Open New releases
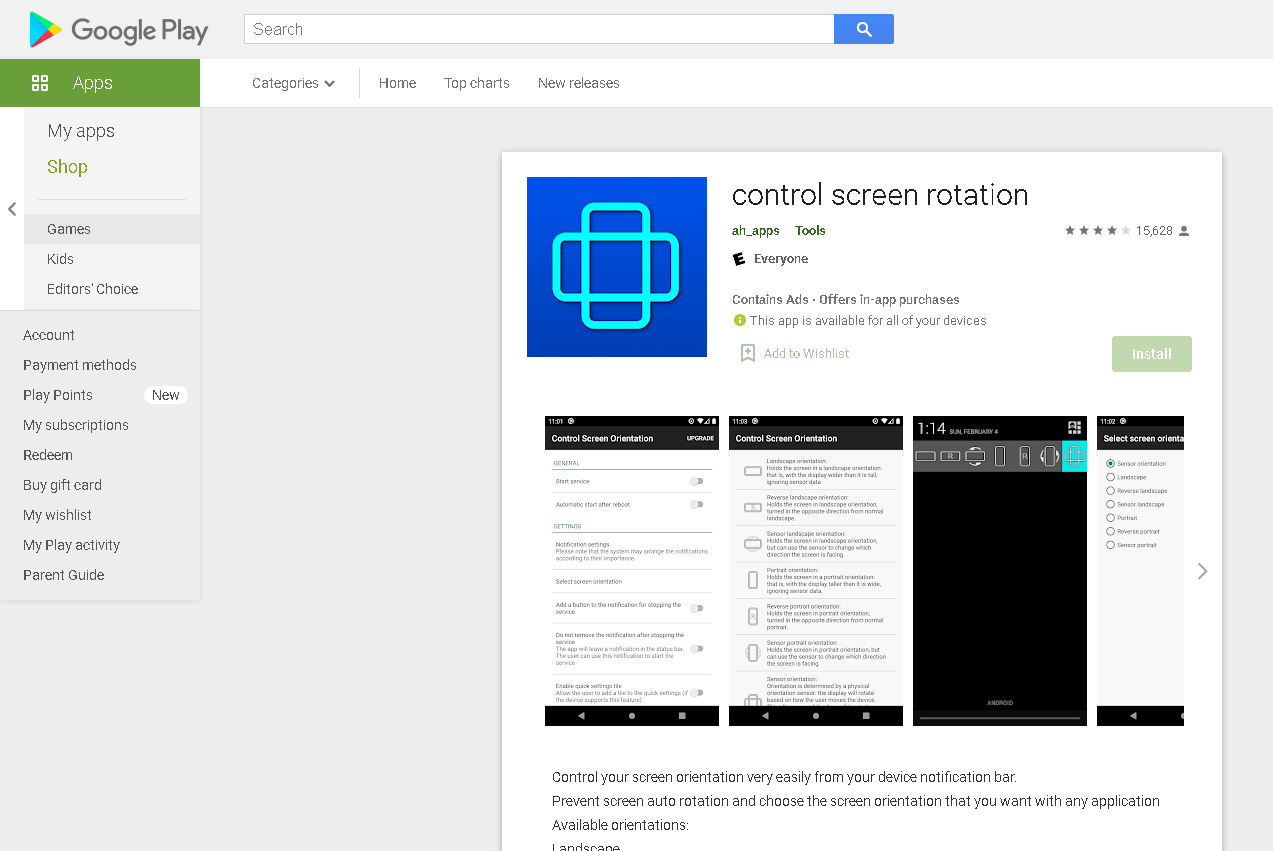This screenshot has height=851, width=1273. click(x=579, y=83)
